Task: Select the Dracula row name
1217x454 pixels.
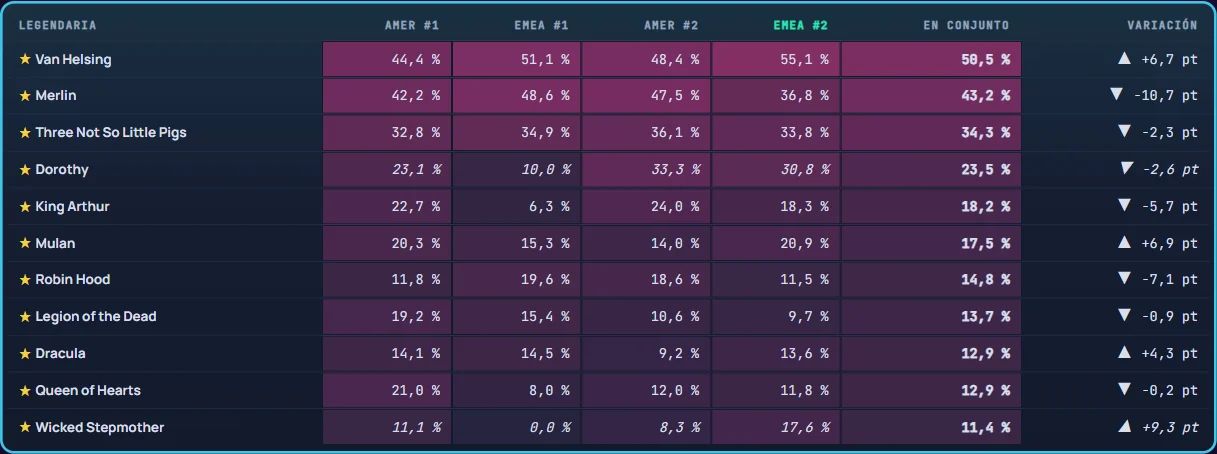Action: tap(60, 354)
